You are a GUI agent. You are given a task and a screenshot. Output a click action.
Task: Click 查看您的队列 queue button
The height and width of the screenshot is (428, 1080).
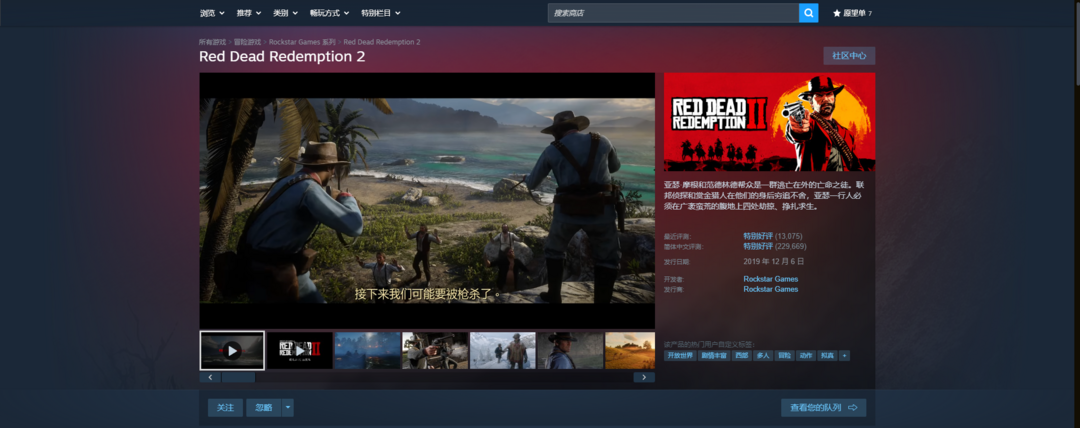click(x=823, y=407)
